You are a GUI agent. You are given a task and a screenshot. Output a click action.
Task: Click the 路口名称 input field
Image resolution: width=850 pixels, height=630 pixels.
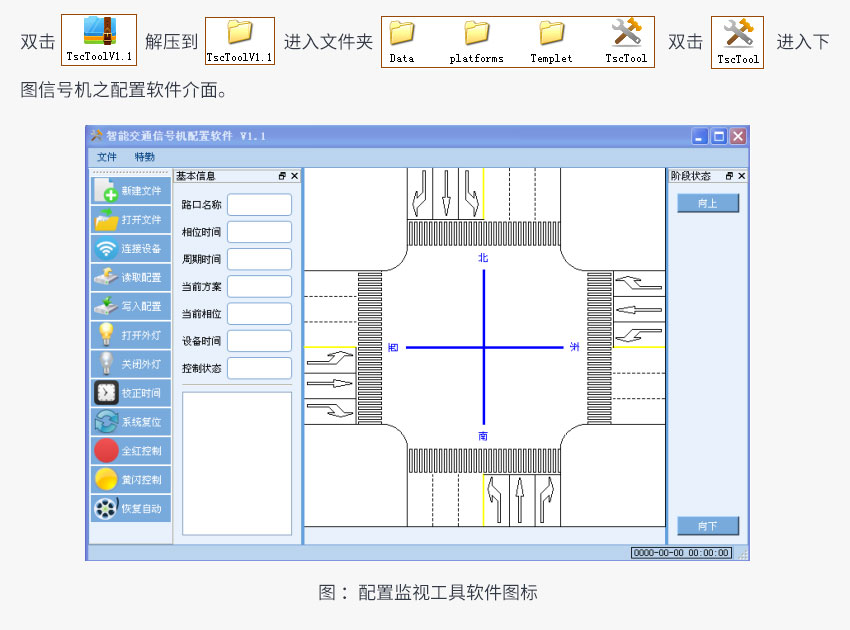(x=259, y=205)
